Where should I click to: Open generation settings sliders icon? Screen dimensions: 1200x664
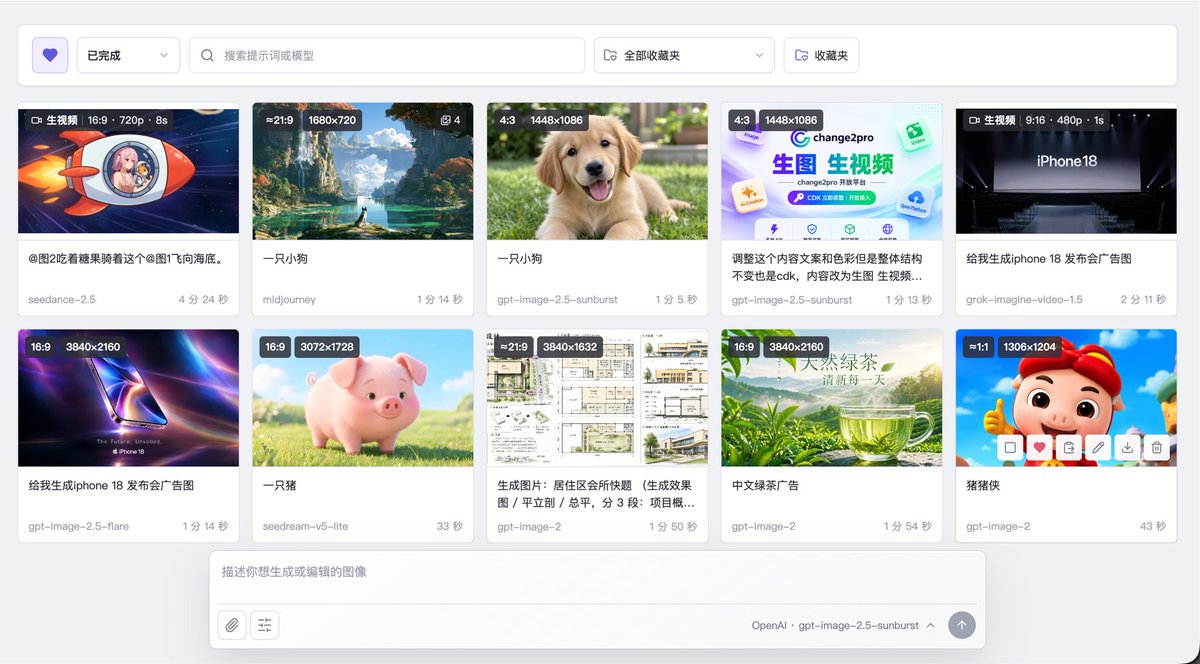pyautogui.click(x=265, y=625)
